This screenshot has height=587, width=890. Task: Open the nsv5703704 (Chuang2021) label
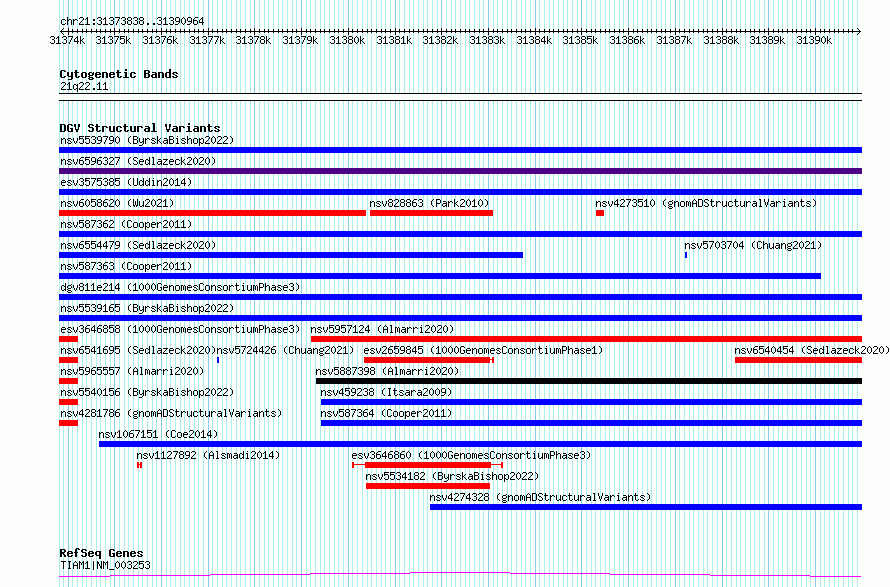click(x=753, y=245)
